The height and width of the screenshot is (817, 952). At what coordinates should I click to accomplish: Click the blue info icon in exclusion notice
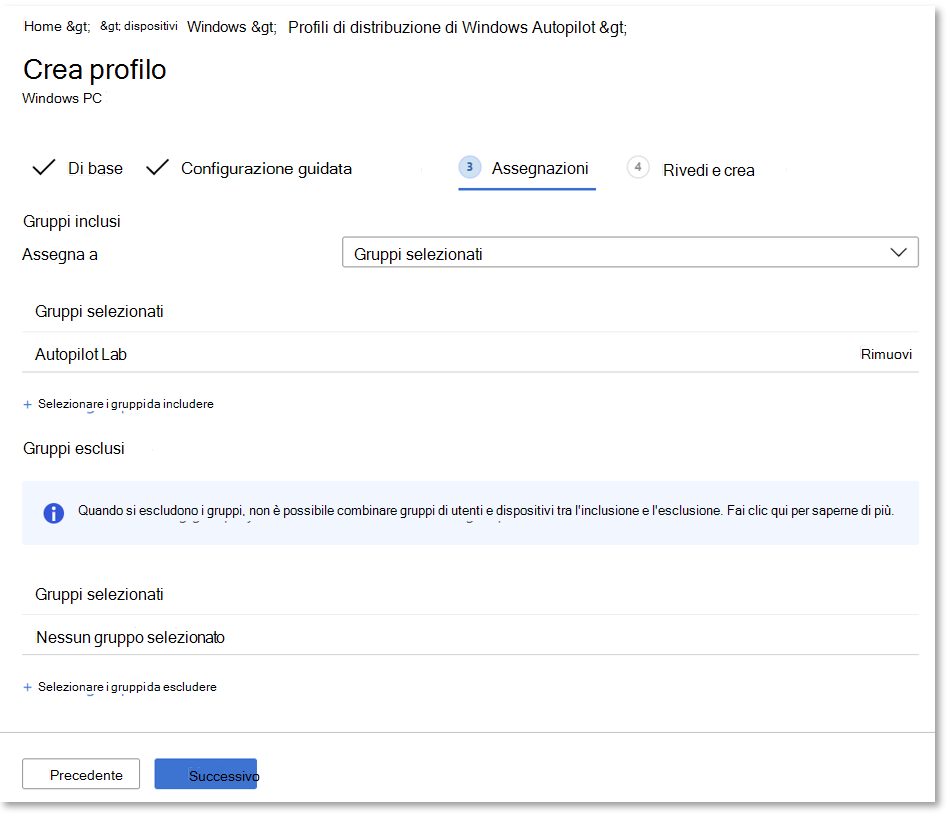click(x=53, y=513)
